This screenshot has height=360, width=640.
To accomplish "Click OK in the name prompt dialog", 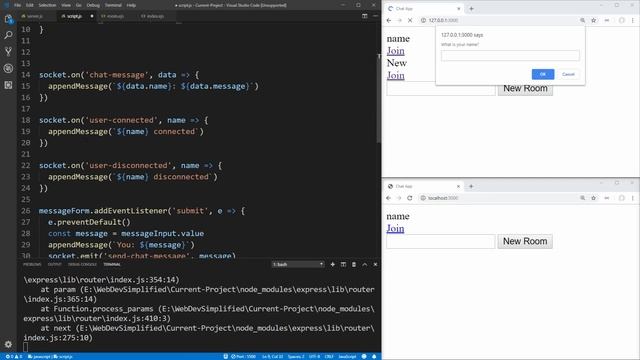I will (543, 74).
